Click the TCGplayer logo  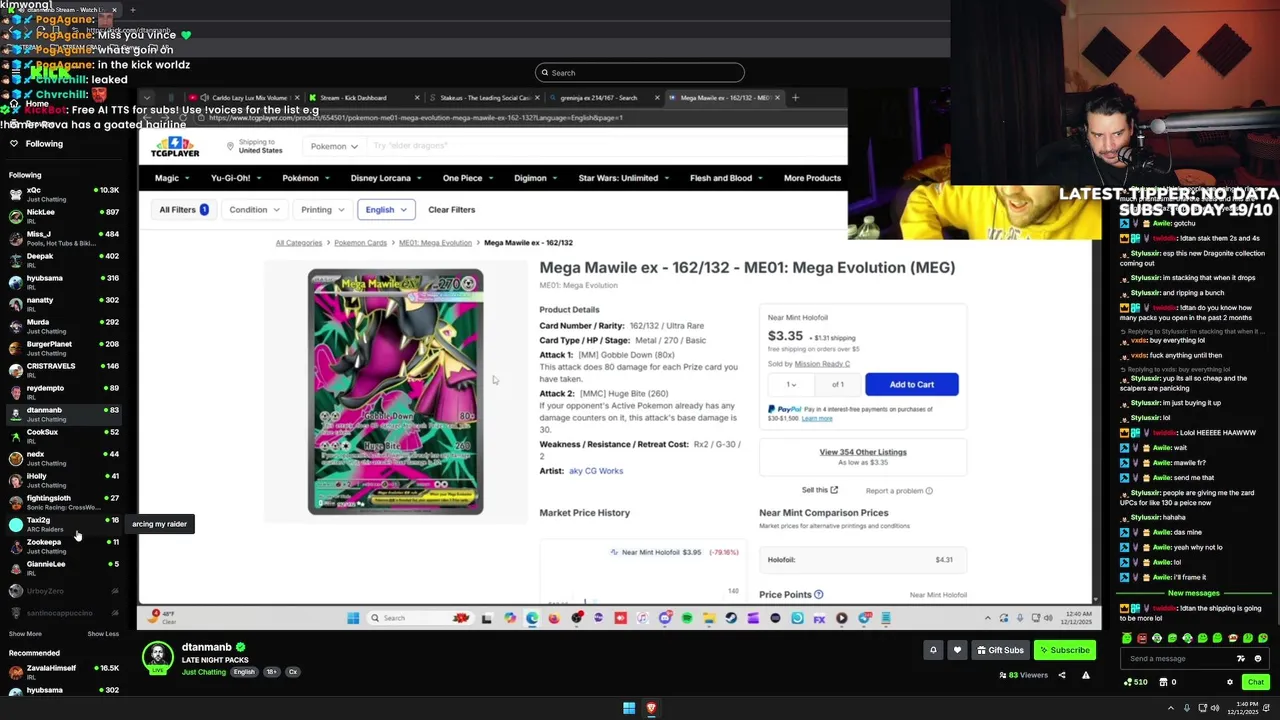tap(175, 147)
